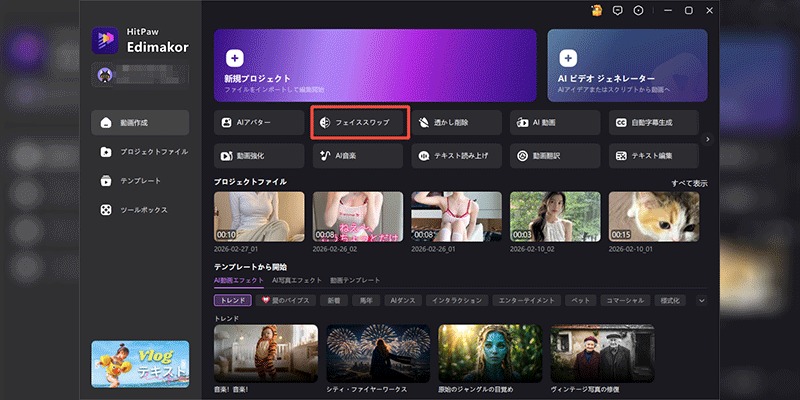Open the 原始のジャングルの目覚め template
This screenshot has height=400, width=800.
490,353
